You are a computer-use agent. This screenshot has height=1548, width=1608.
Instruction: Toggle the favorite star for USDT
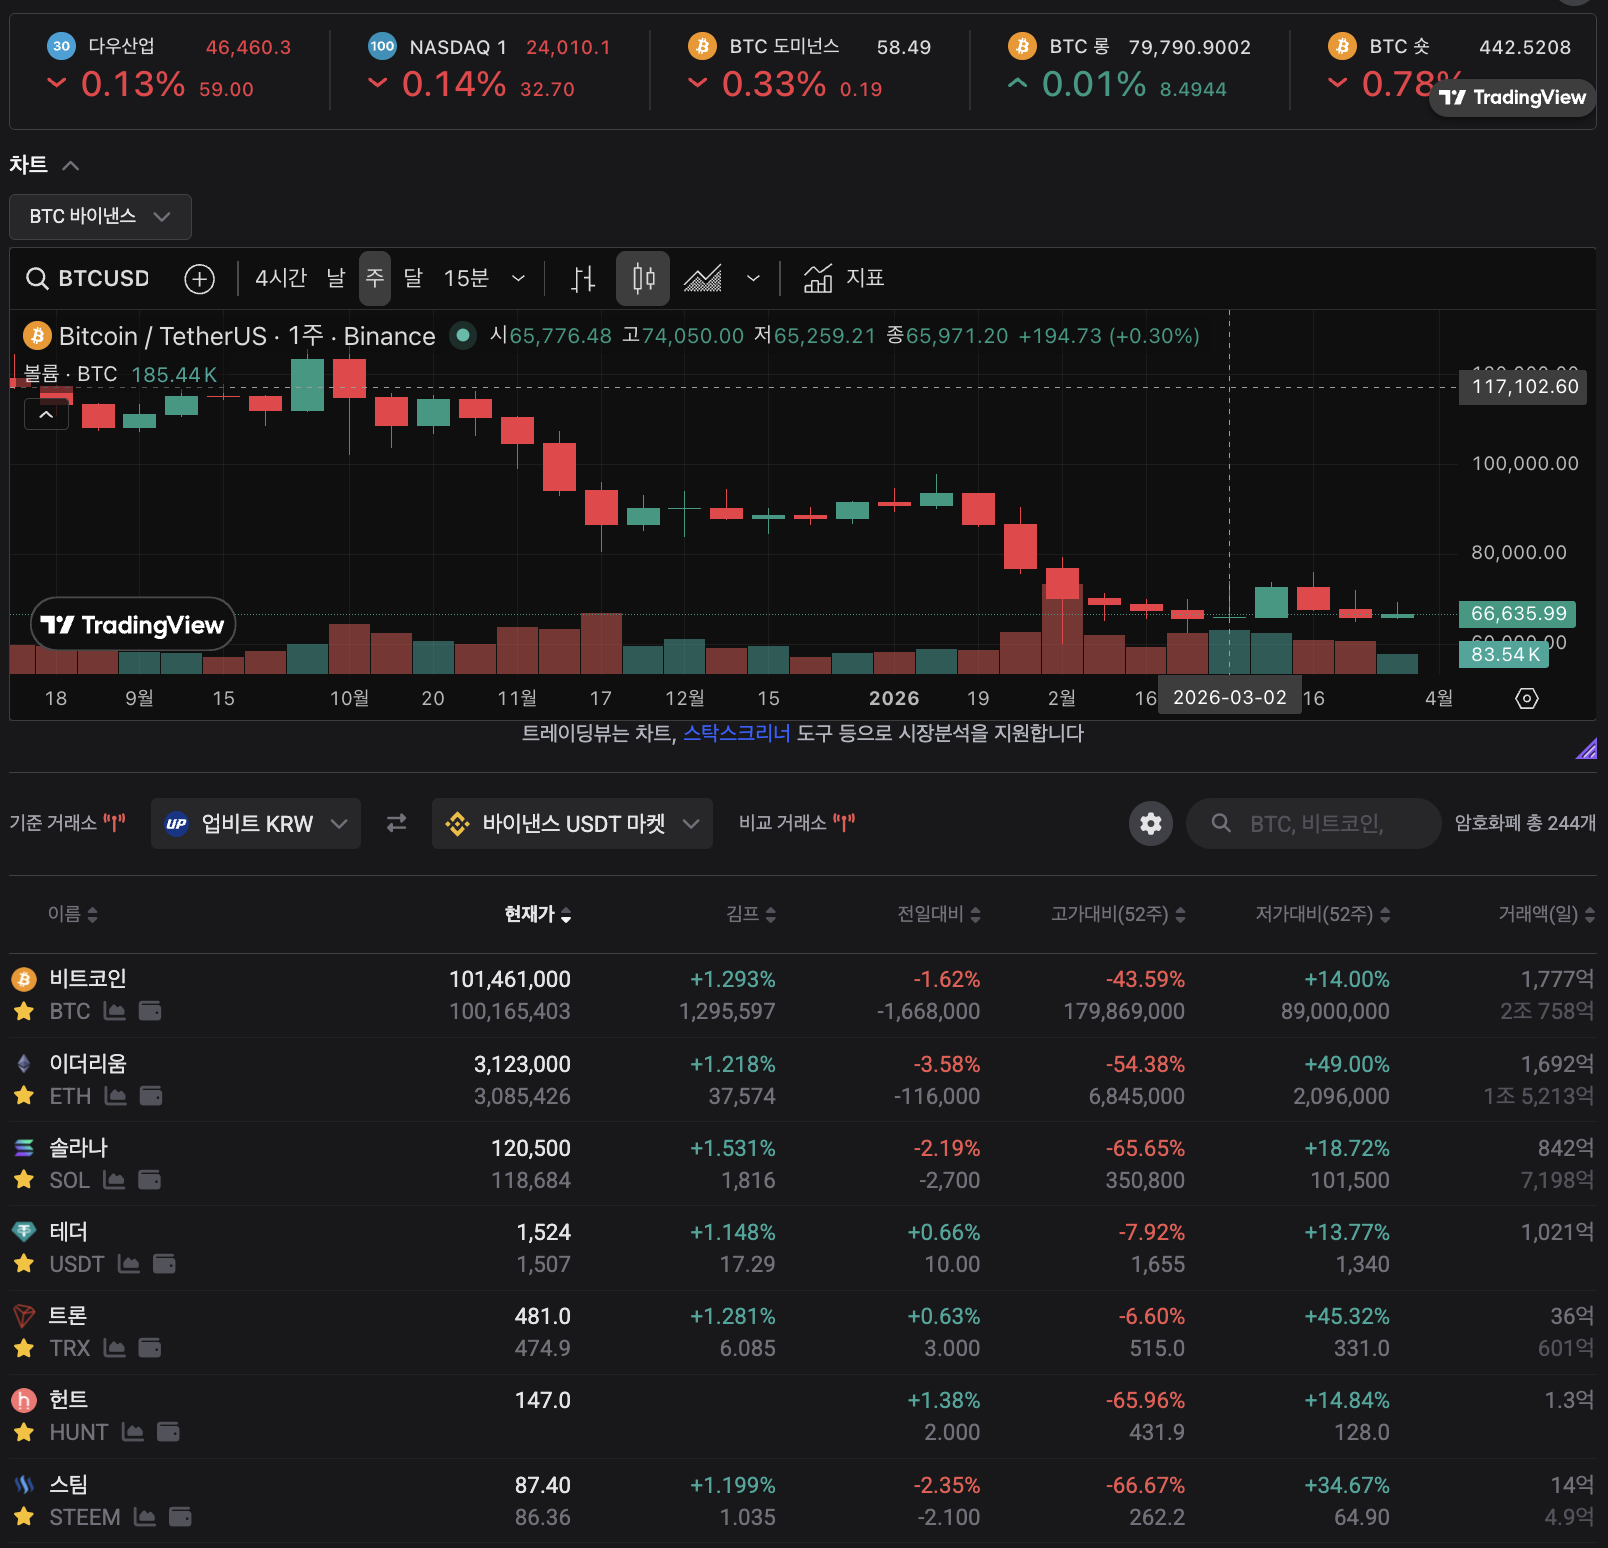(x=24, y=1264)
